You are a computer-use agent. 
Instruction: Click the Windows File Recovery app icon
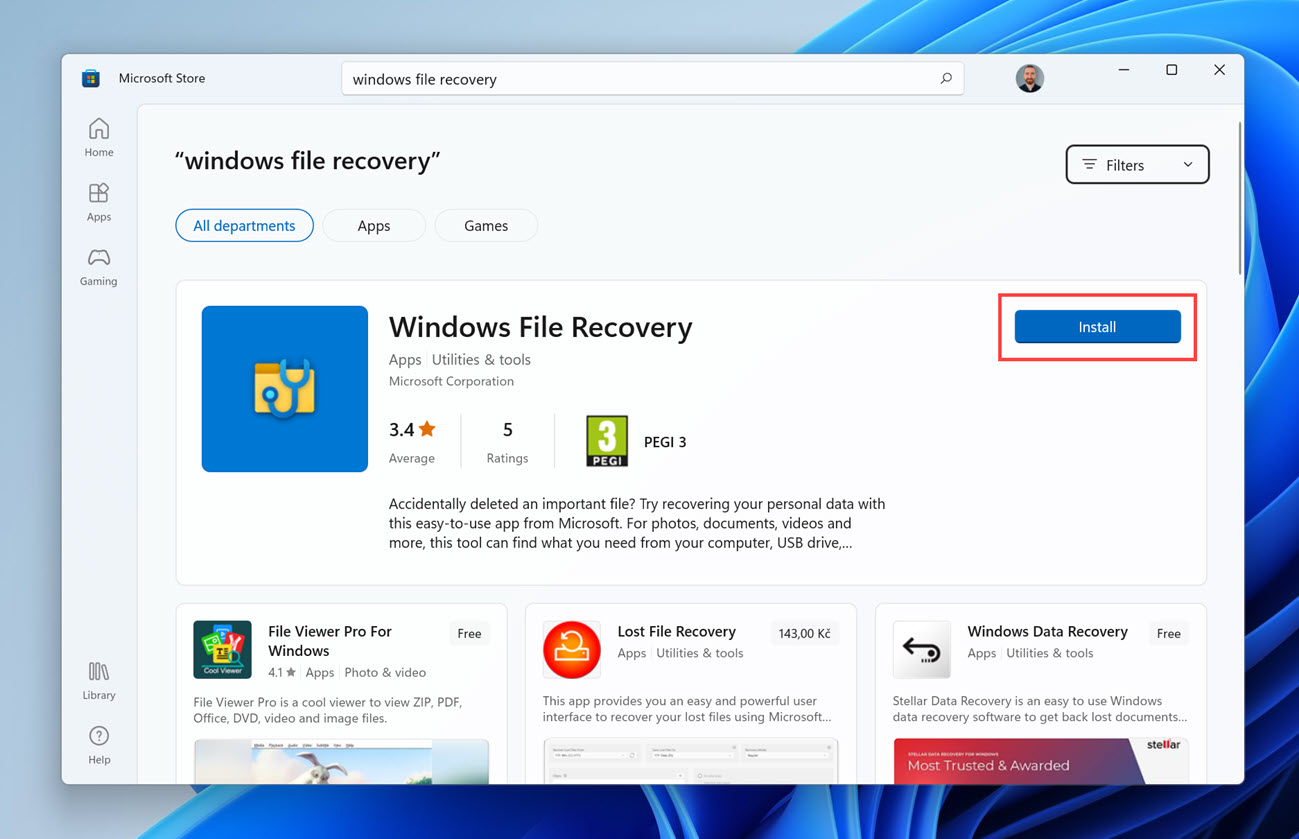click(285, 389)
